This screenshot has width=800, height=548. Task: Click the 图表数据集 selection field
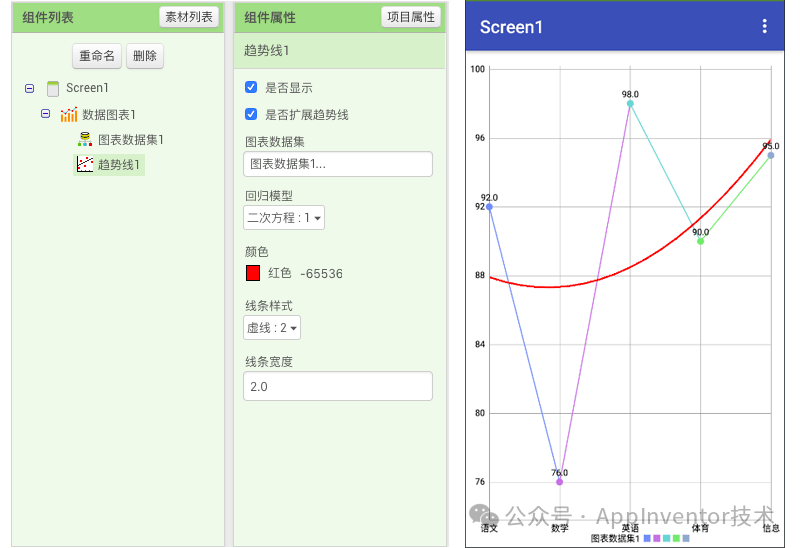tap(338, 164)
